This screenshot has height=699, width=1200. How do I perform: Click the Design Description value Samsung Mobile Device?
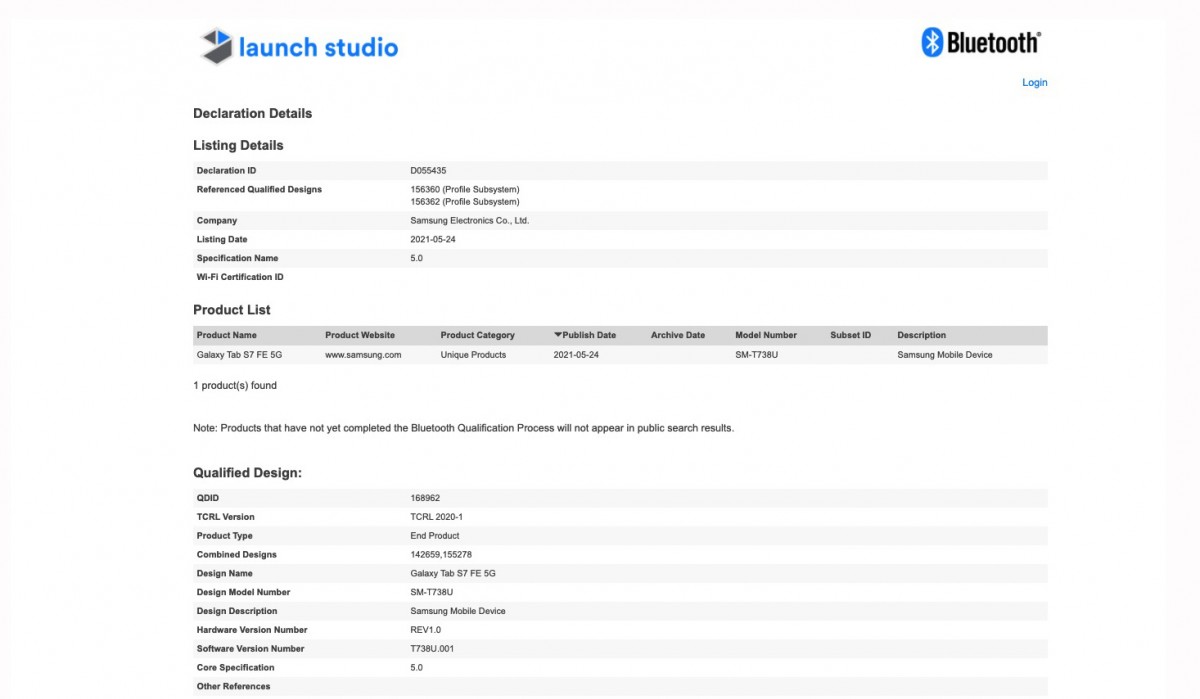click(458, 611)
